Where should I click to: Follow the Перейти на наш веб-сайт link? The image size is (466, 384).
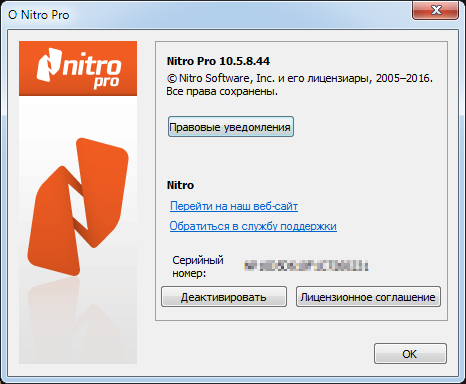[x=234, y=206]
